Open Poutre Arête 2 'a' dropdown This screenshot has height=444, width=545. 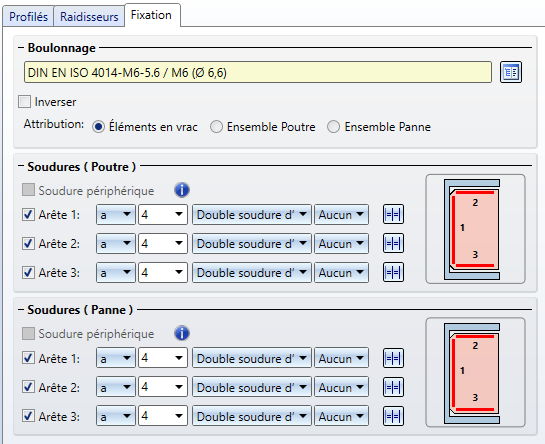pyautogui.click(x=116, y=243)
